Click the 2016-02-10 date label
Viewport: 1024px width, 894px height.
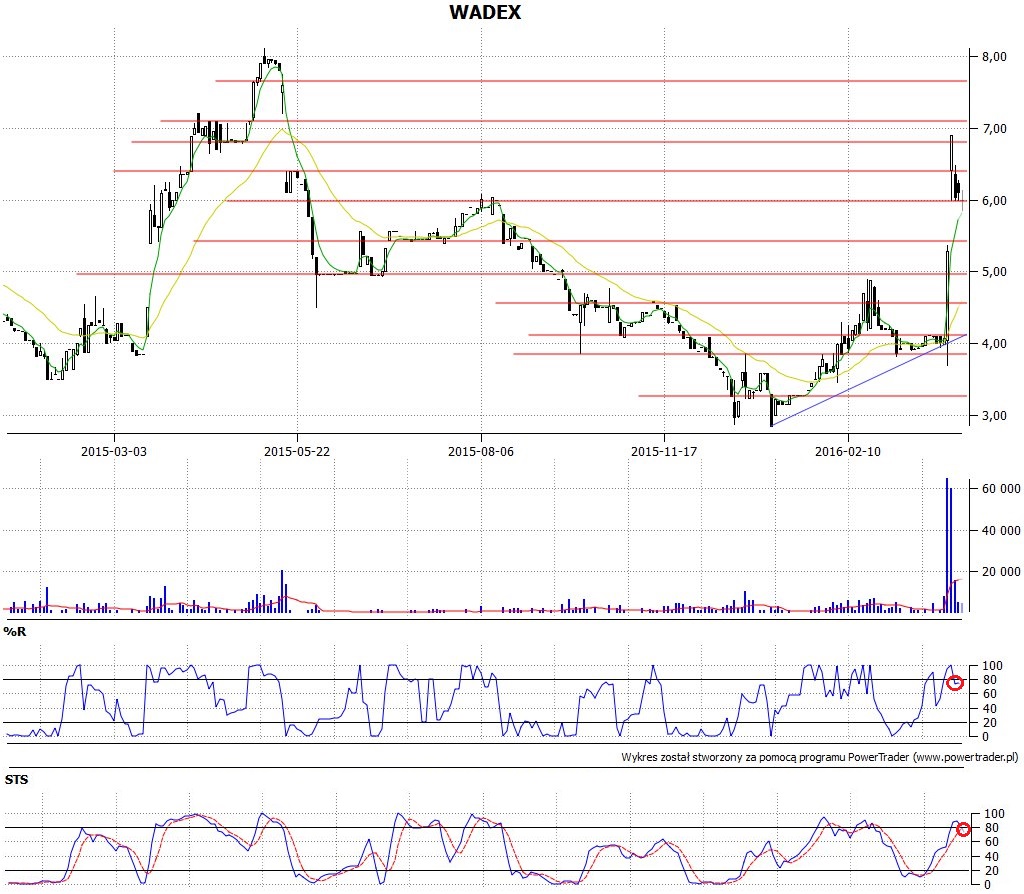pos(848,451)
